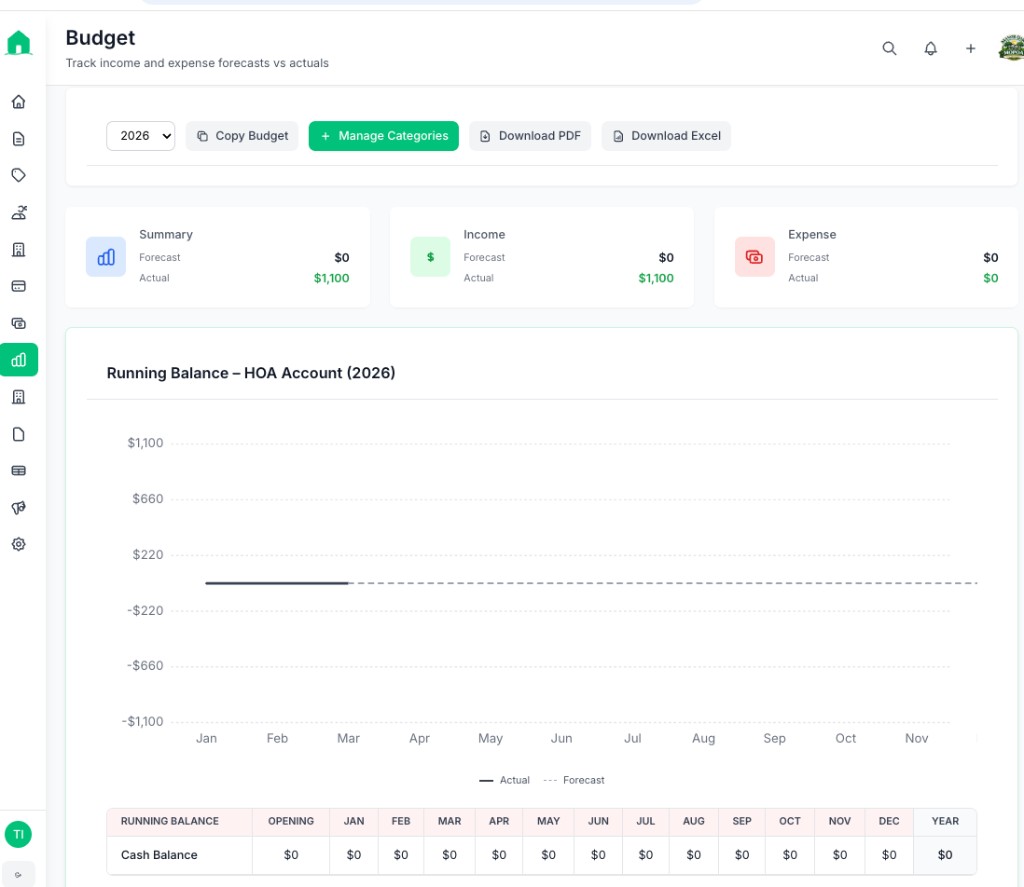The width and height of the screenshot is (1024, 887).
Task: Click the green dollar icon on Income card
Action: click(x=430, y=257)
